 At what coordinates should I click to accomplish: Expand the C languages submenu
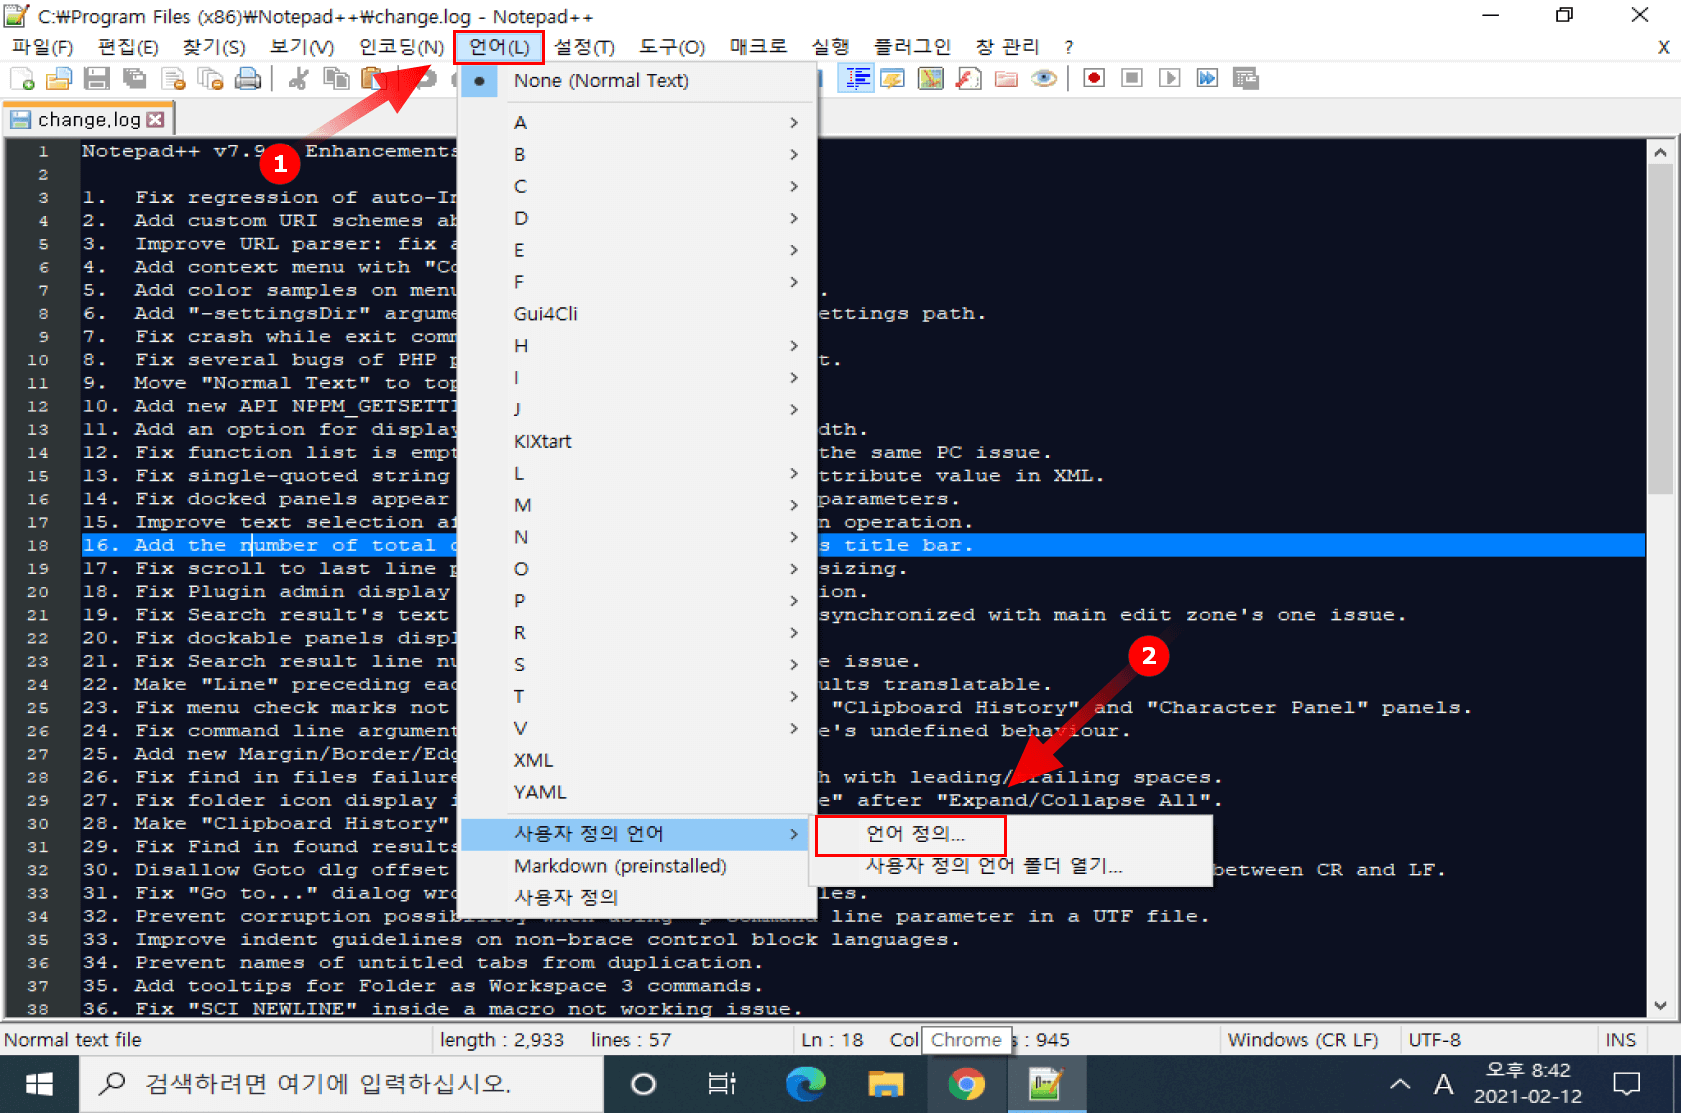pos(637,186)
